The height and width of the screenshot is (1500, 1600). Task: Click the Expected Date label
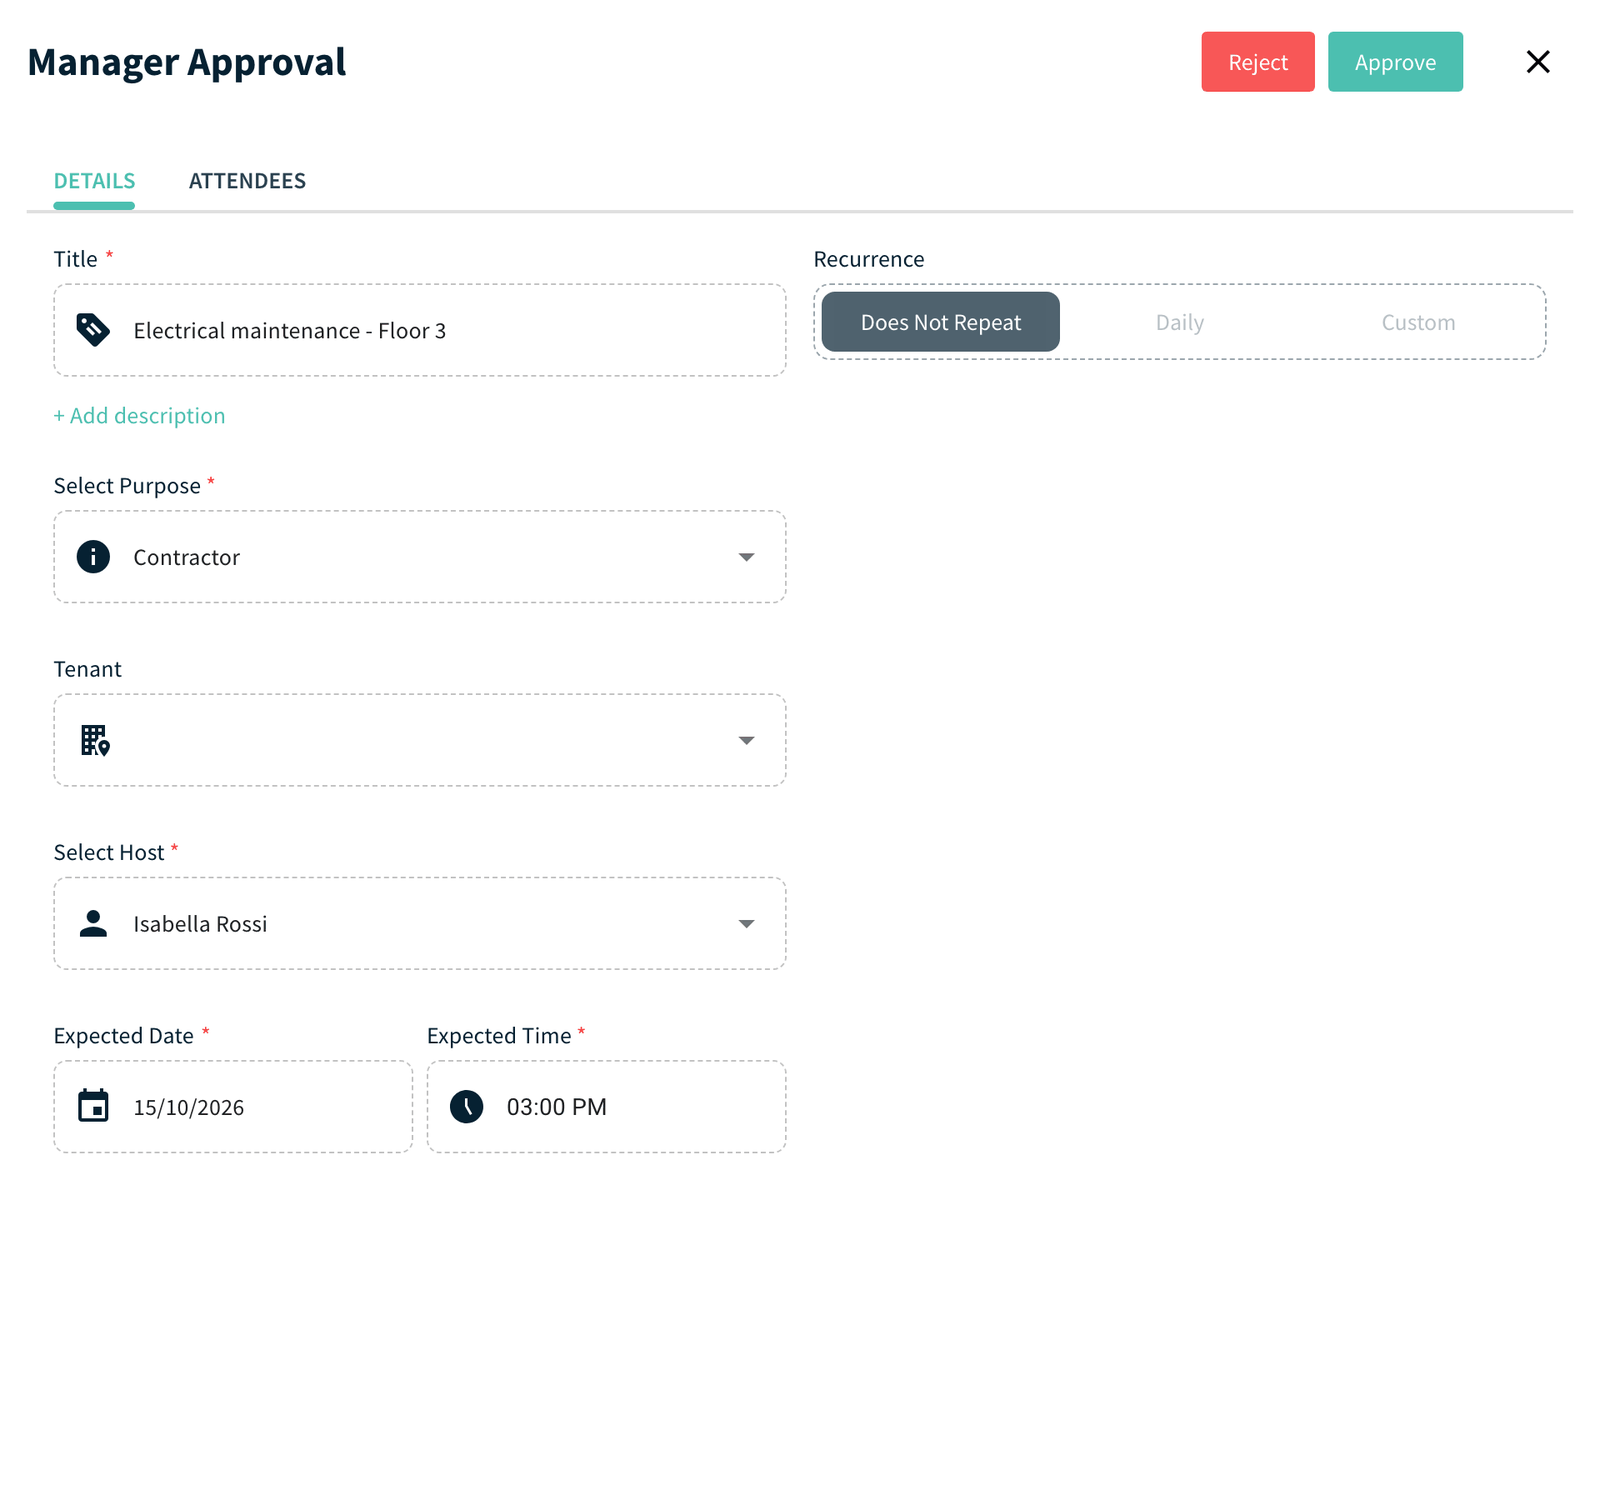(x=124, y=1036)
